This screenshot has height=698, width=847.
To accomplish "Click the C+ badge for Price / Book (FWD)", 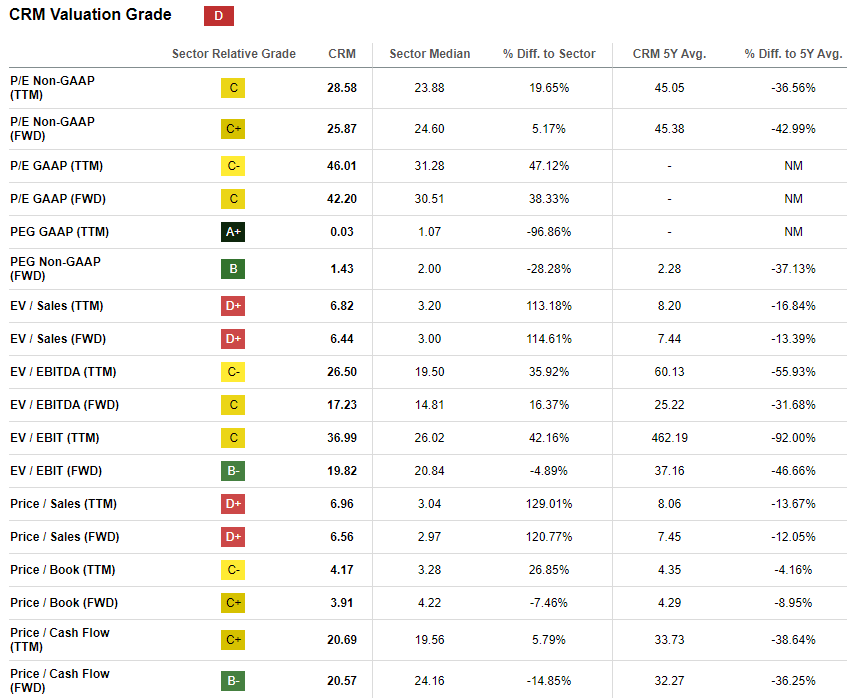I will click(233, 602).
